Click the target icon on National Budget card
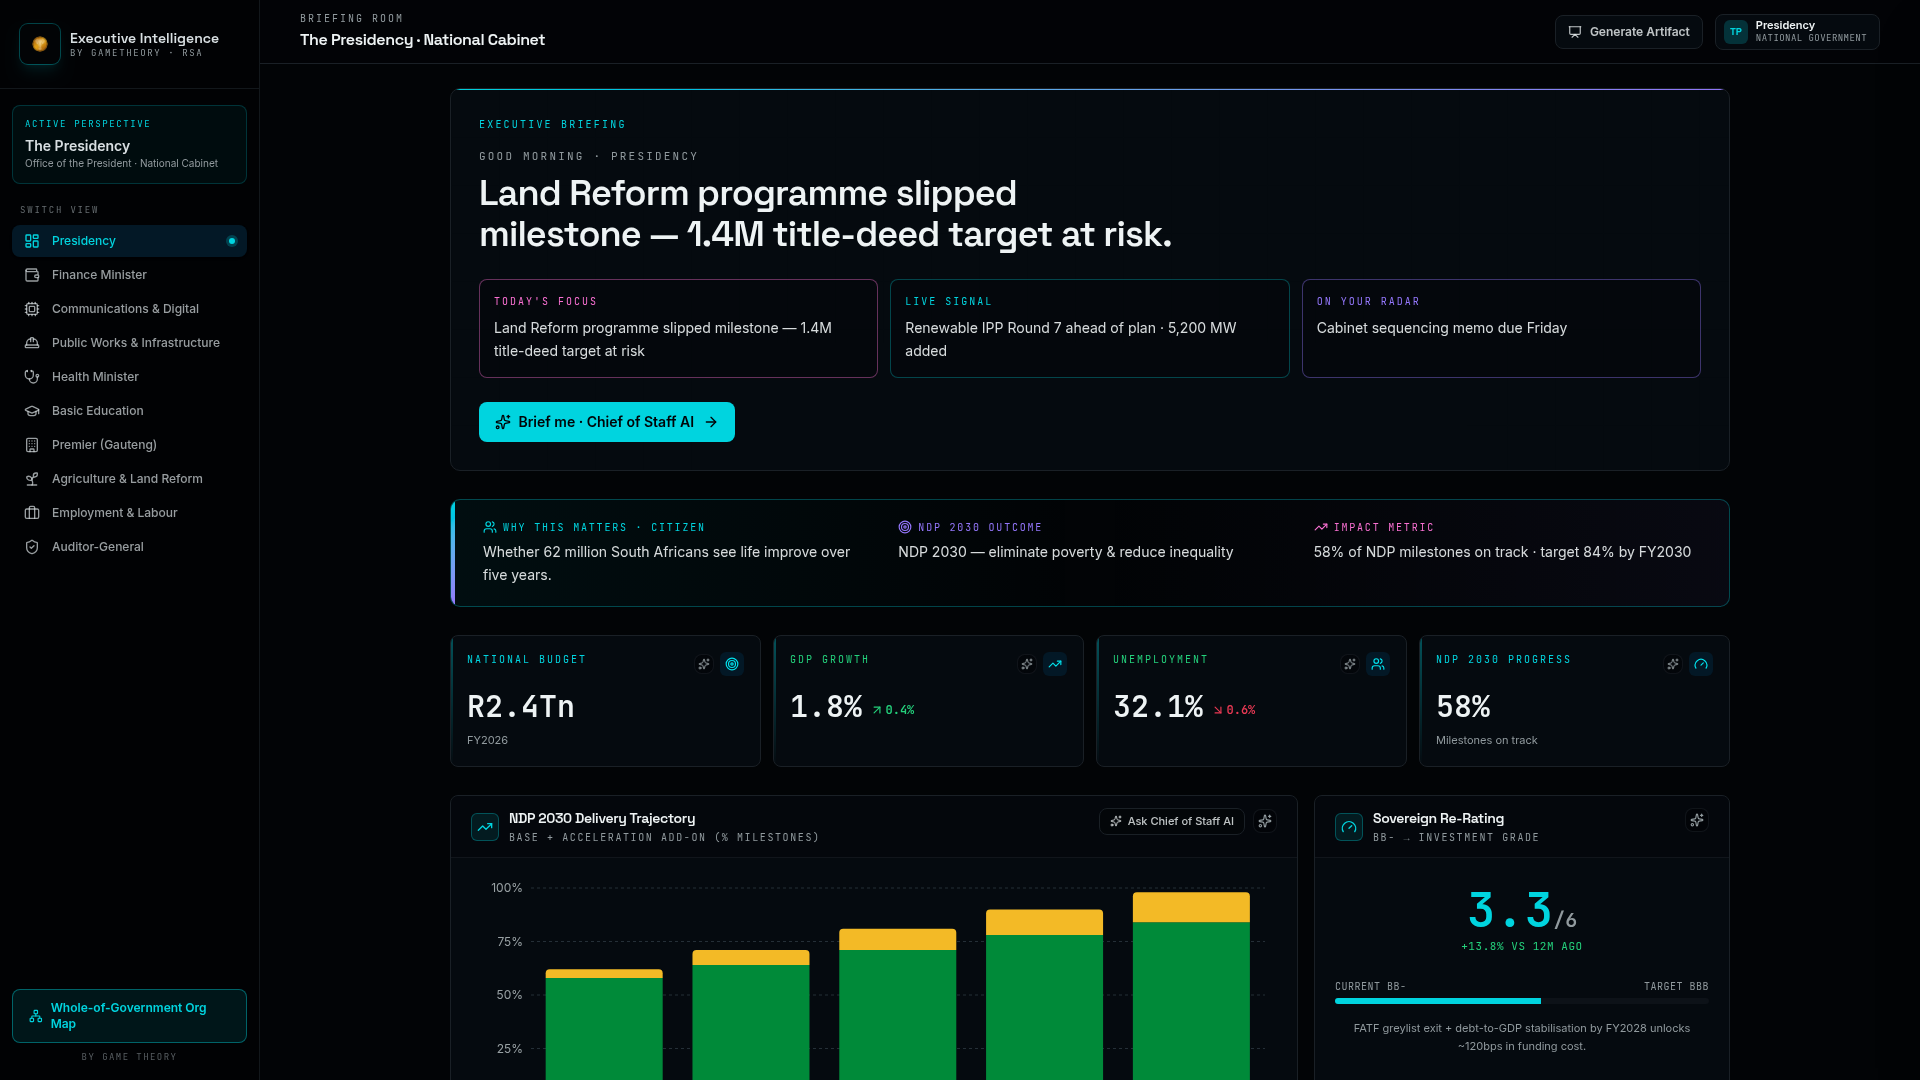This screenshot has width=1920, height=1080. tap(732, 664)
